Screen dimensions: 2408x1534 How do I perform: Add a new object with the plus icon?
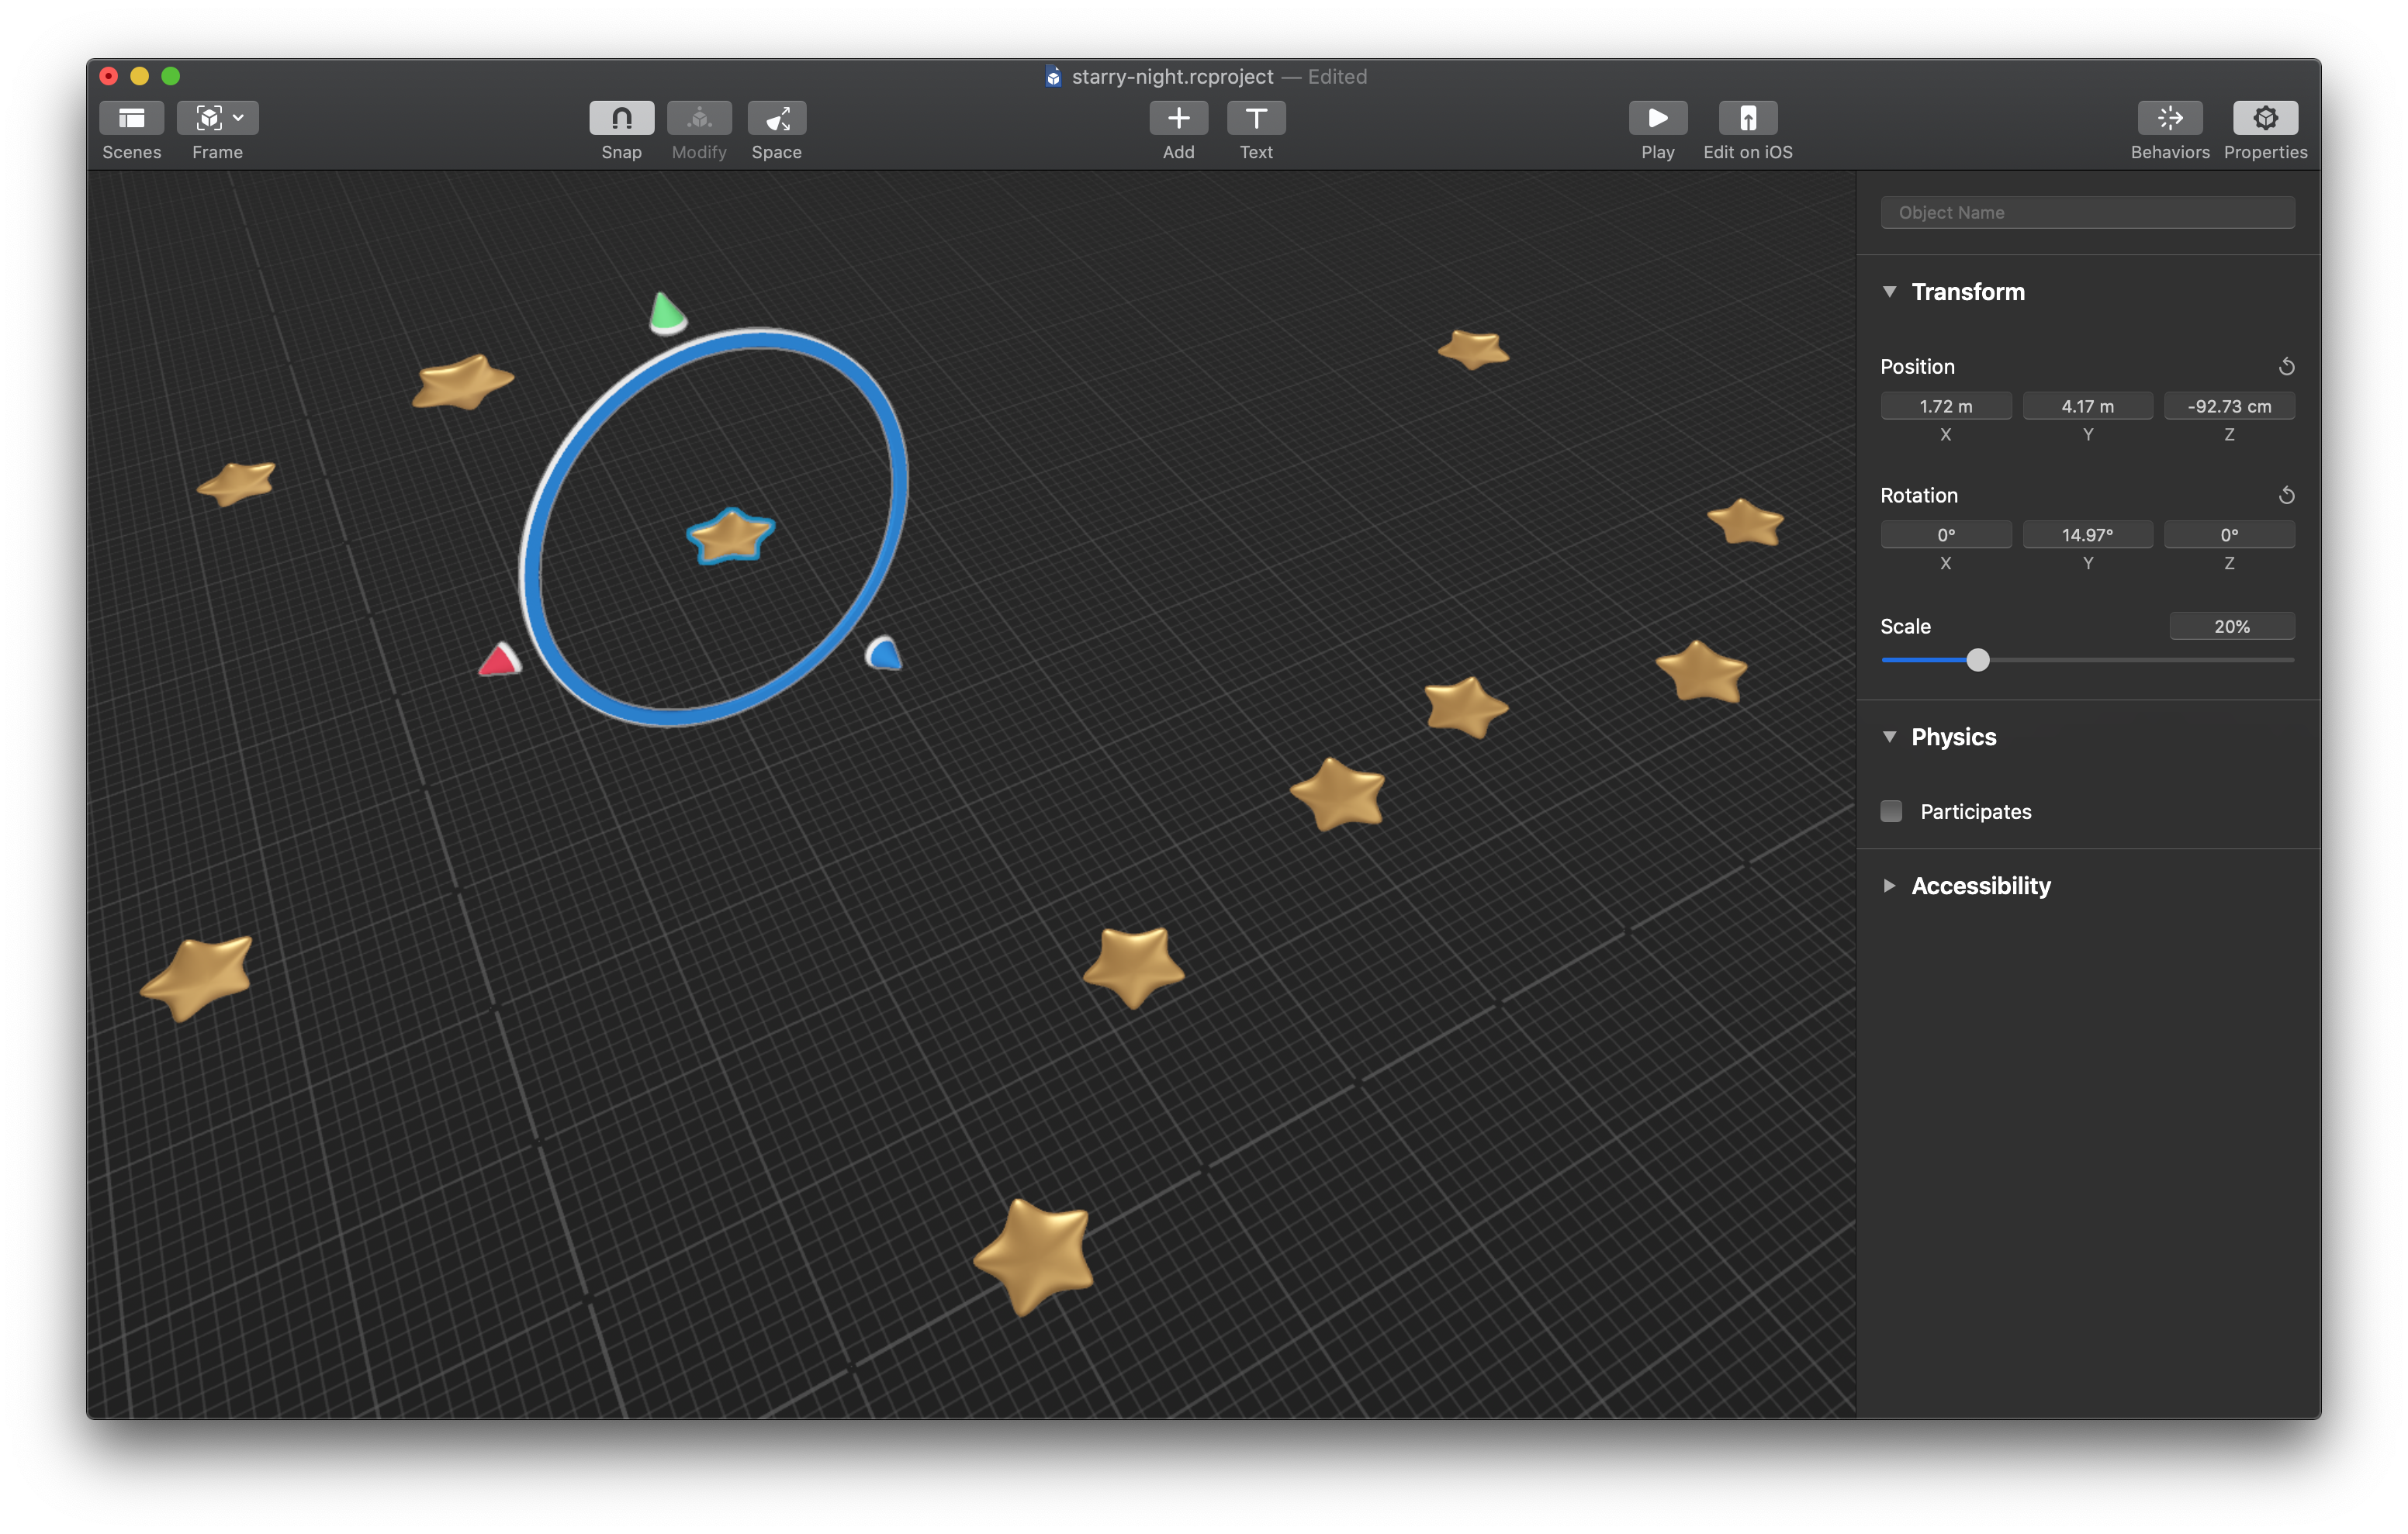(x=1178, y=118)
